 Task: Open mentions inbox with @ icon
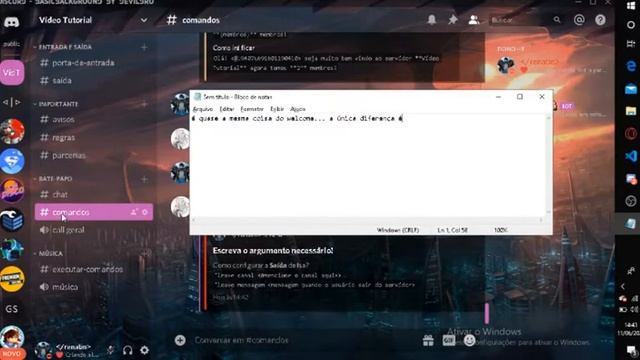pos(579,20)
